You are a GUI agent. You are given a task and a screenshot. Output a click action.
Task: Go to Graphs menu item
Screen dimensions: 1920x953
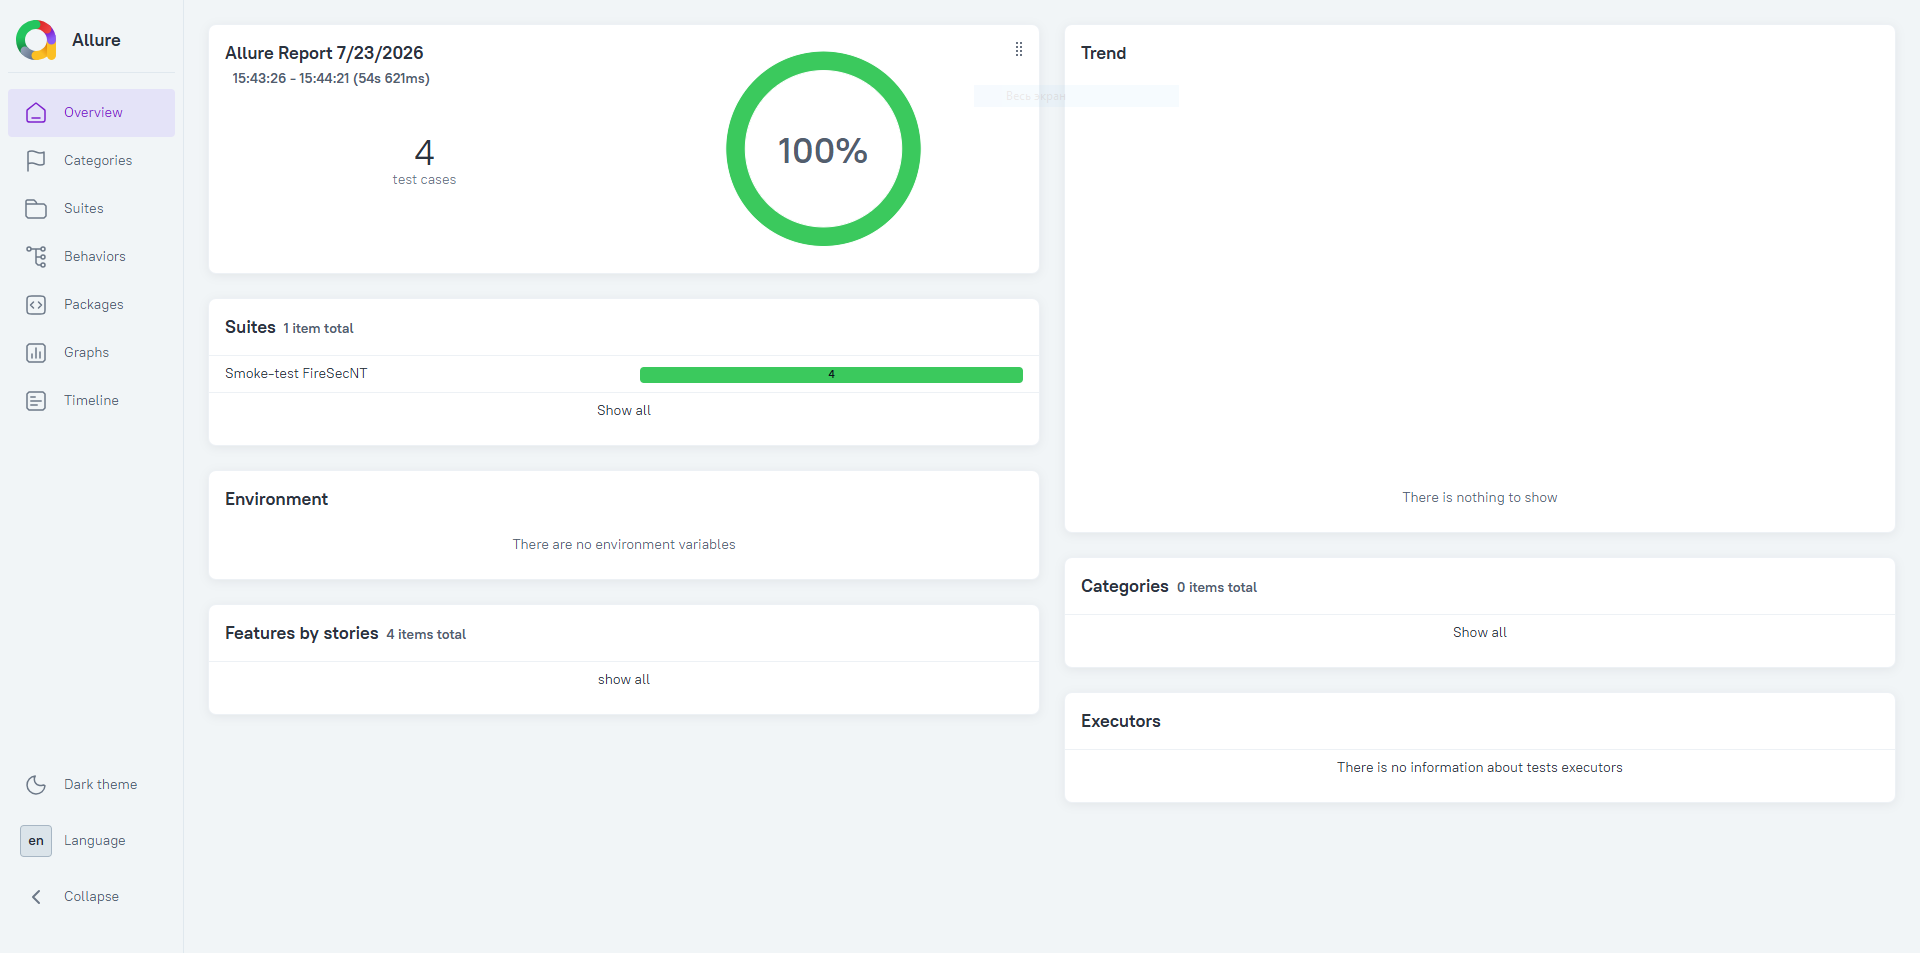[91, 353]
